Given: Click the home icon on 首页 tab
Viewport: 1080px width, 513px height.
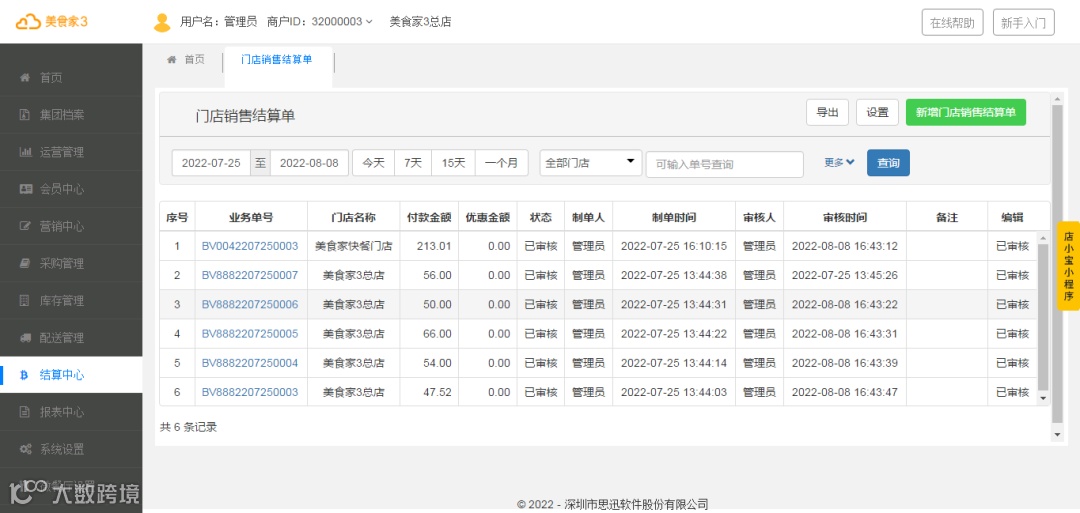Looking at the screenshot, I should [172, 60].
